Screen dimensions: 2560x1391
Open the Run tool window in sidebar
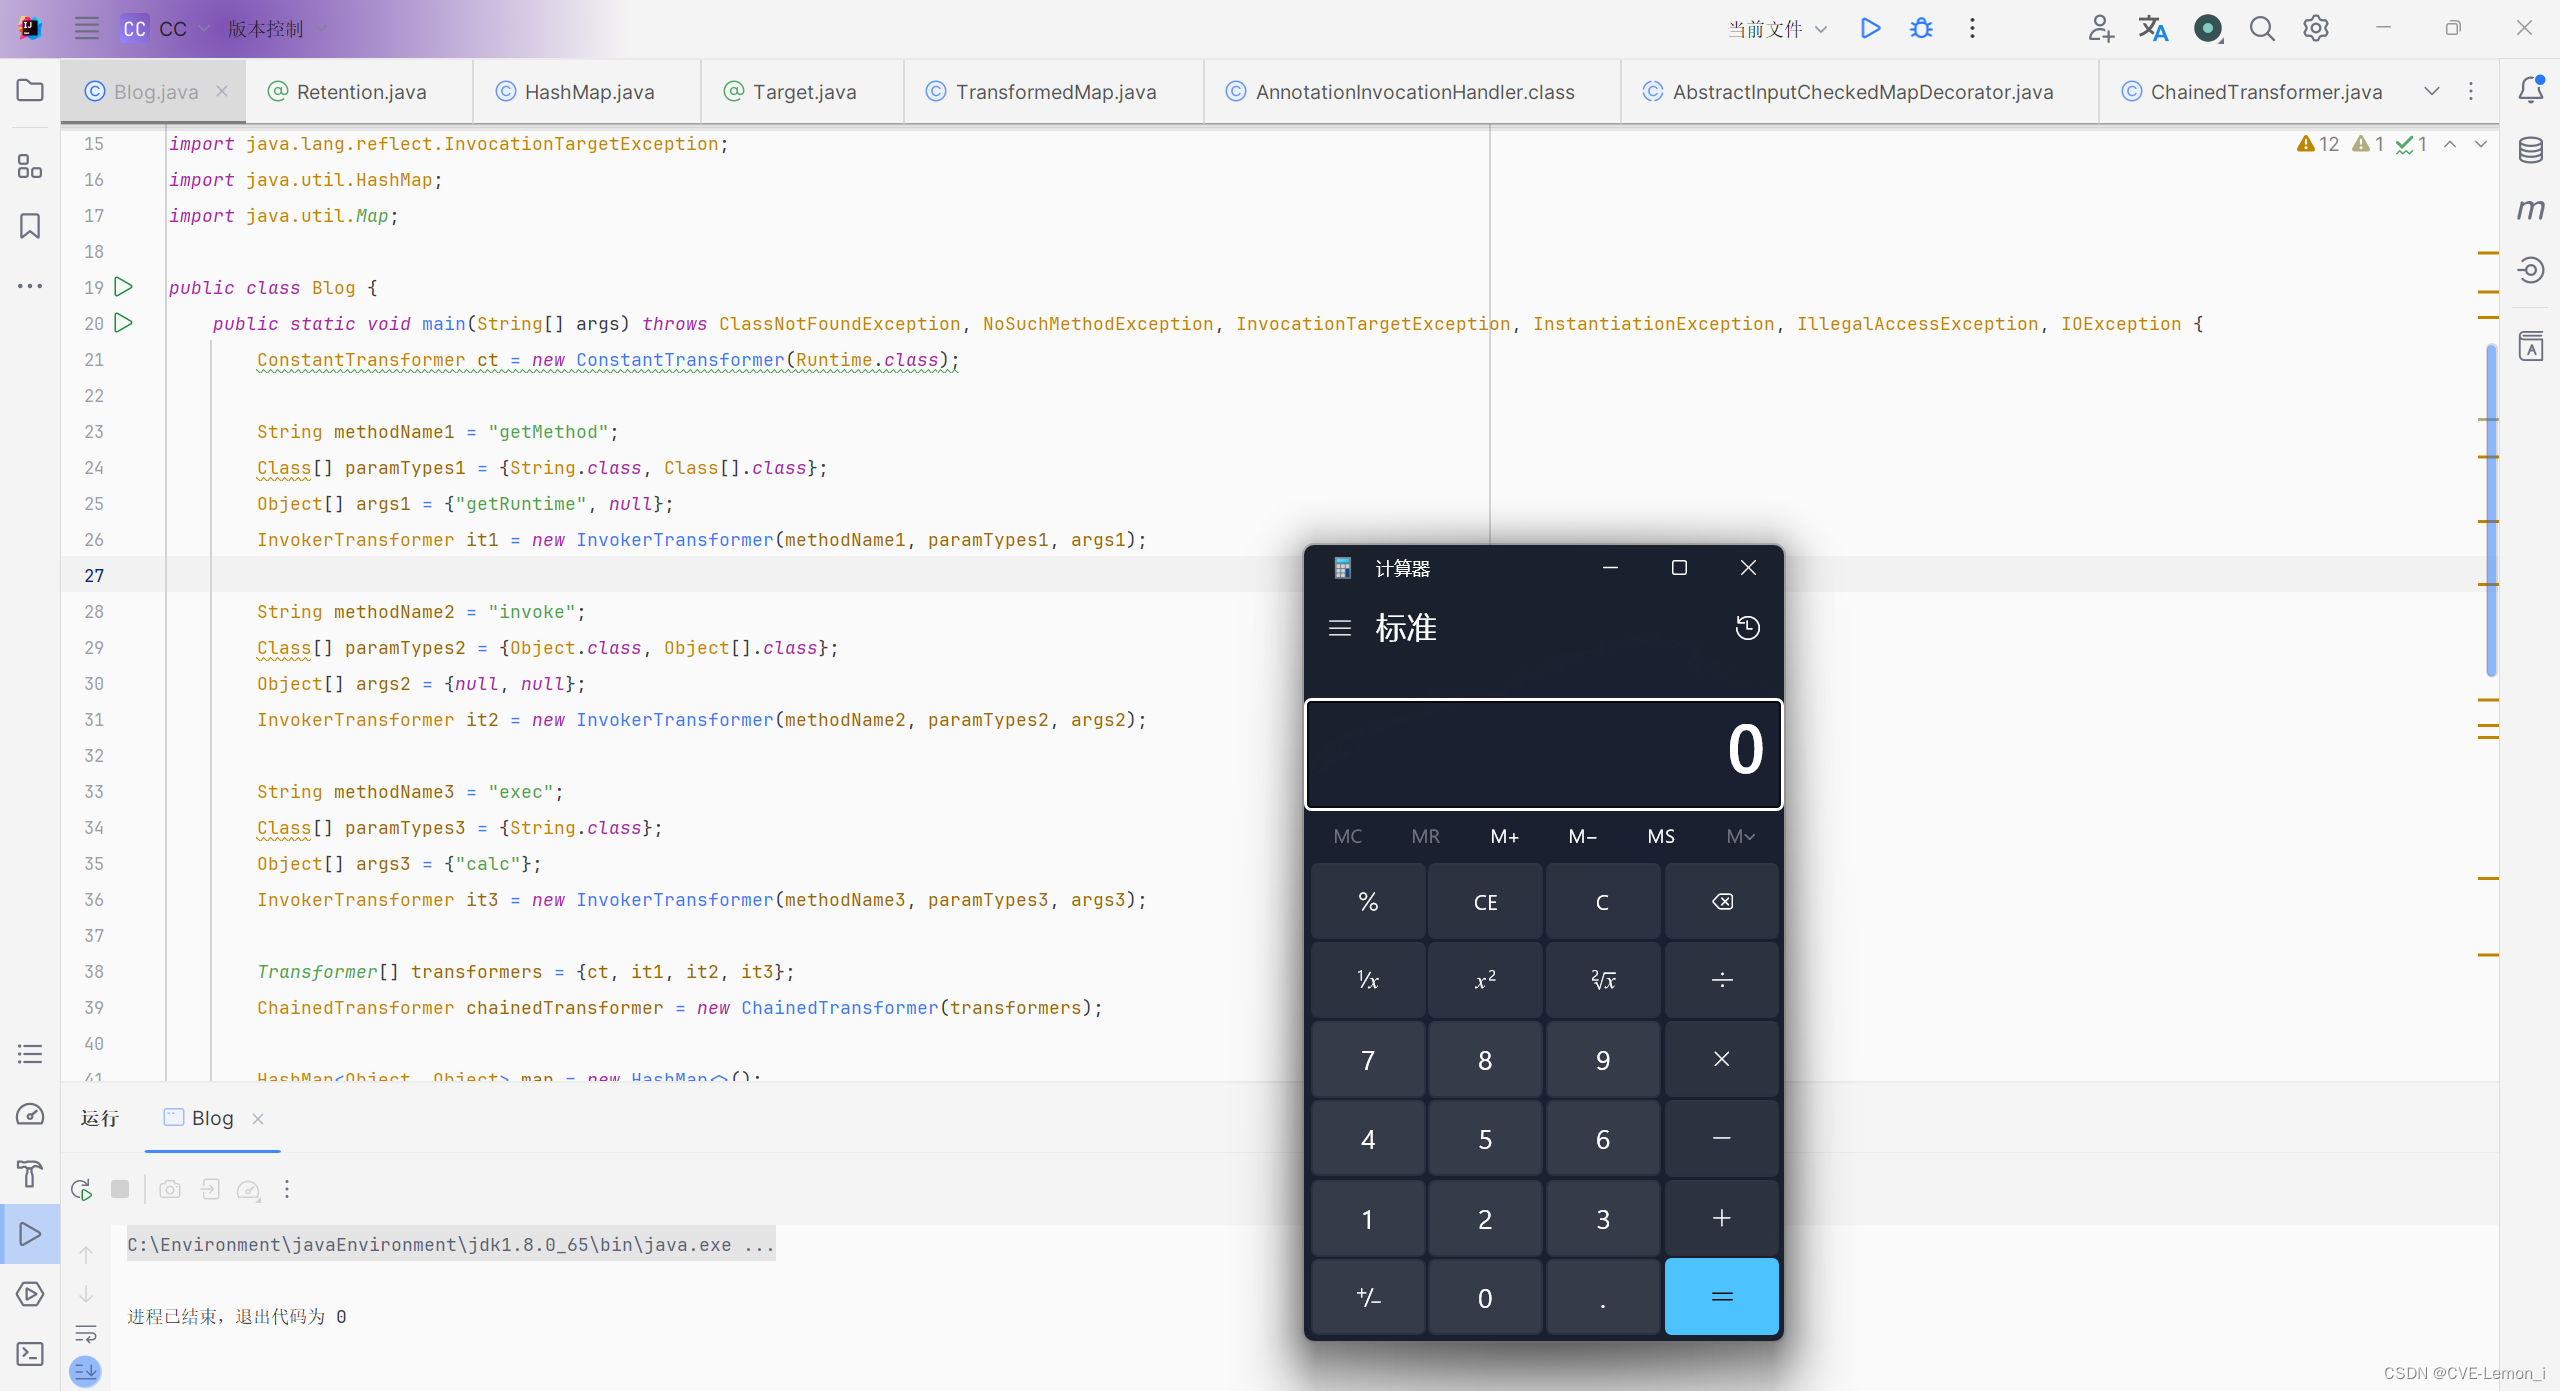30,1234
